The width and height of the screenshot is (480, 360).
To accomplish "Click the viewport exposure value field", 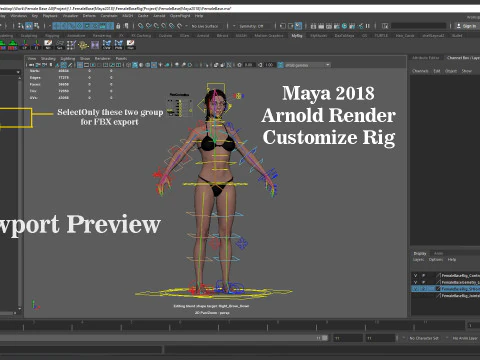I will coord(249,65).
